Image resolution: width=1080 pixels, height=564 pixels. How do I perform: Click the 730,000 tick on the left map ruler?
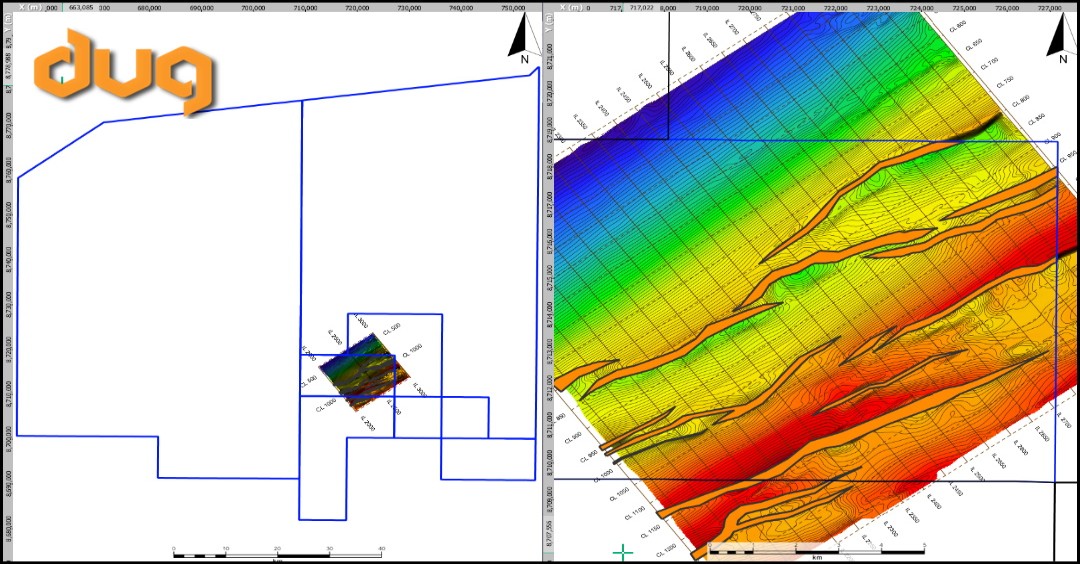(409, 8)
